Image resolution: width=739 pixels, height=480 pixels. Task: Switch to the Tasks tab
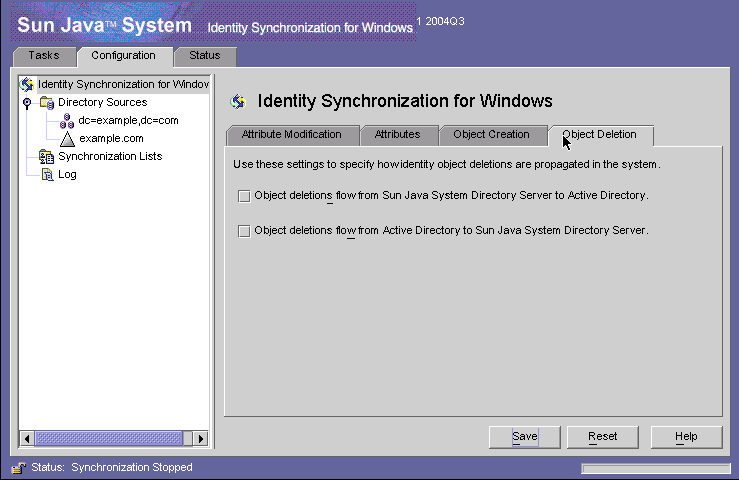pyautogui.click(x=44, y=56)
